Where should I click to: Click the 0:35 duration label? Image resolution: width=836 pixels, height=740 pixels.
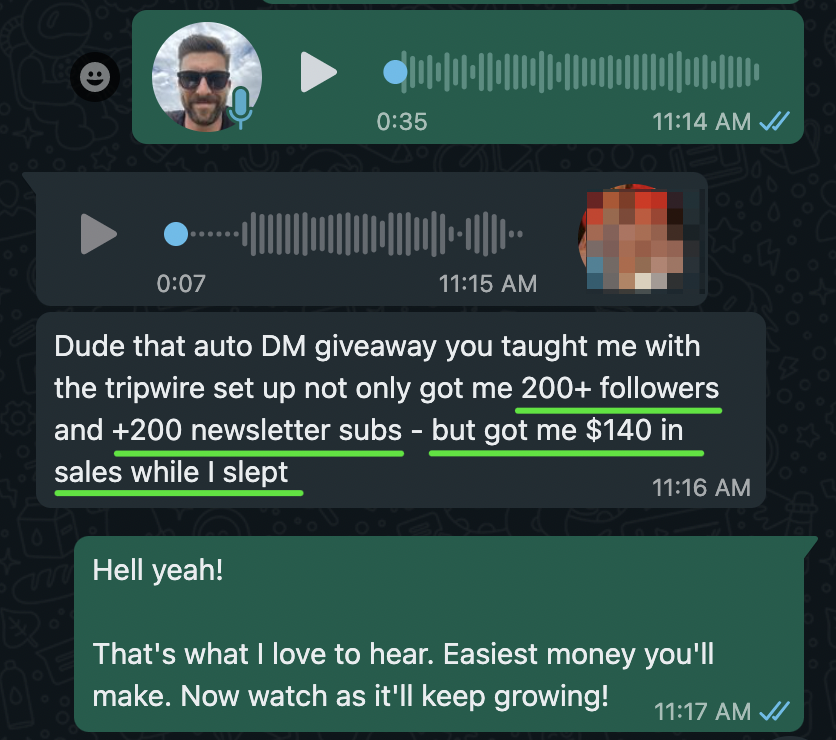[x=402, y=122]
